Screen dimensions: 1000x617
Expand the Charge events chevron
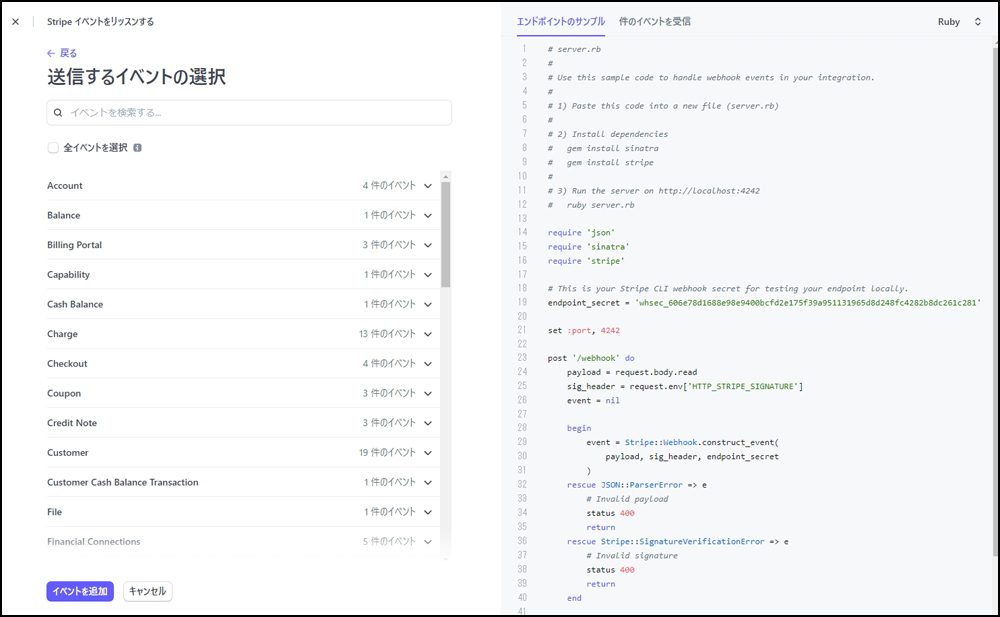point(428,334)
